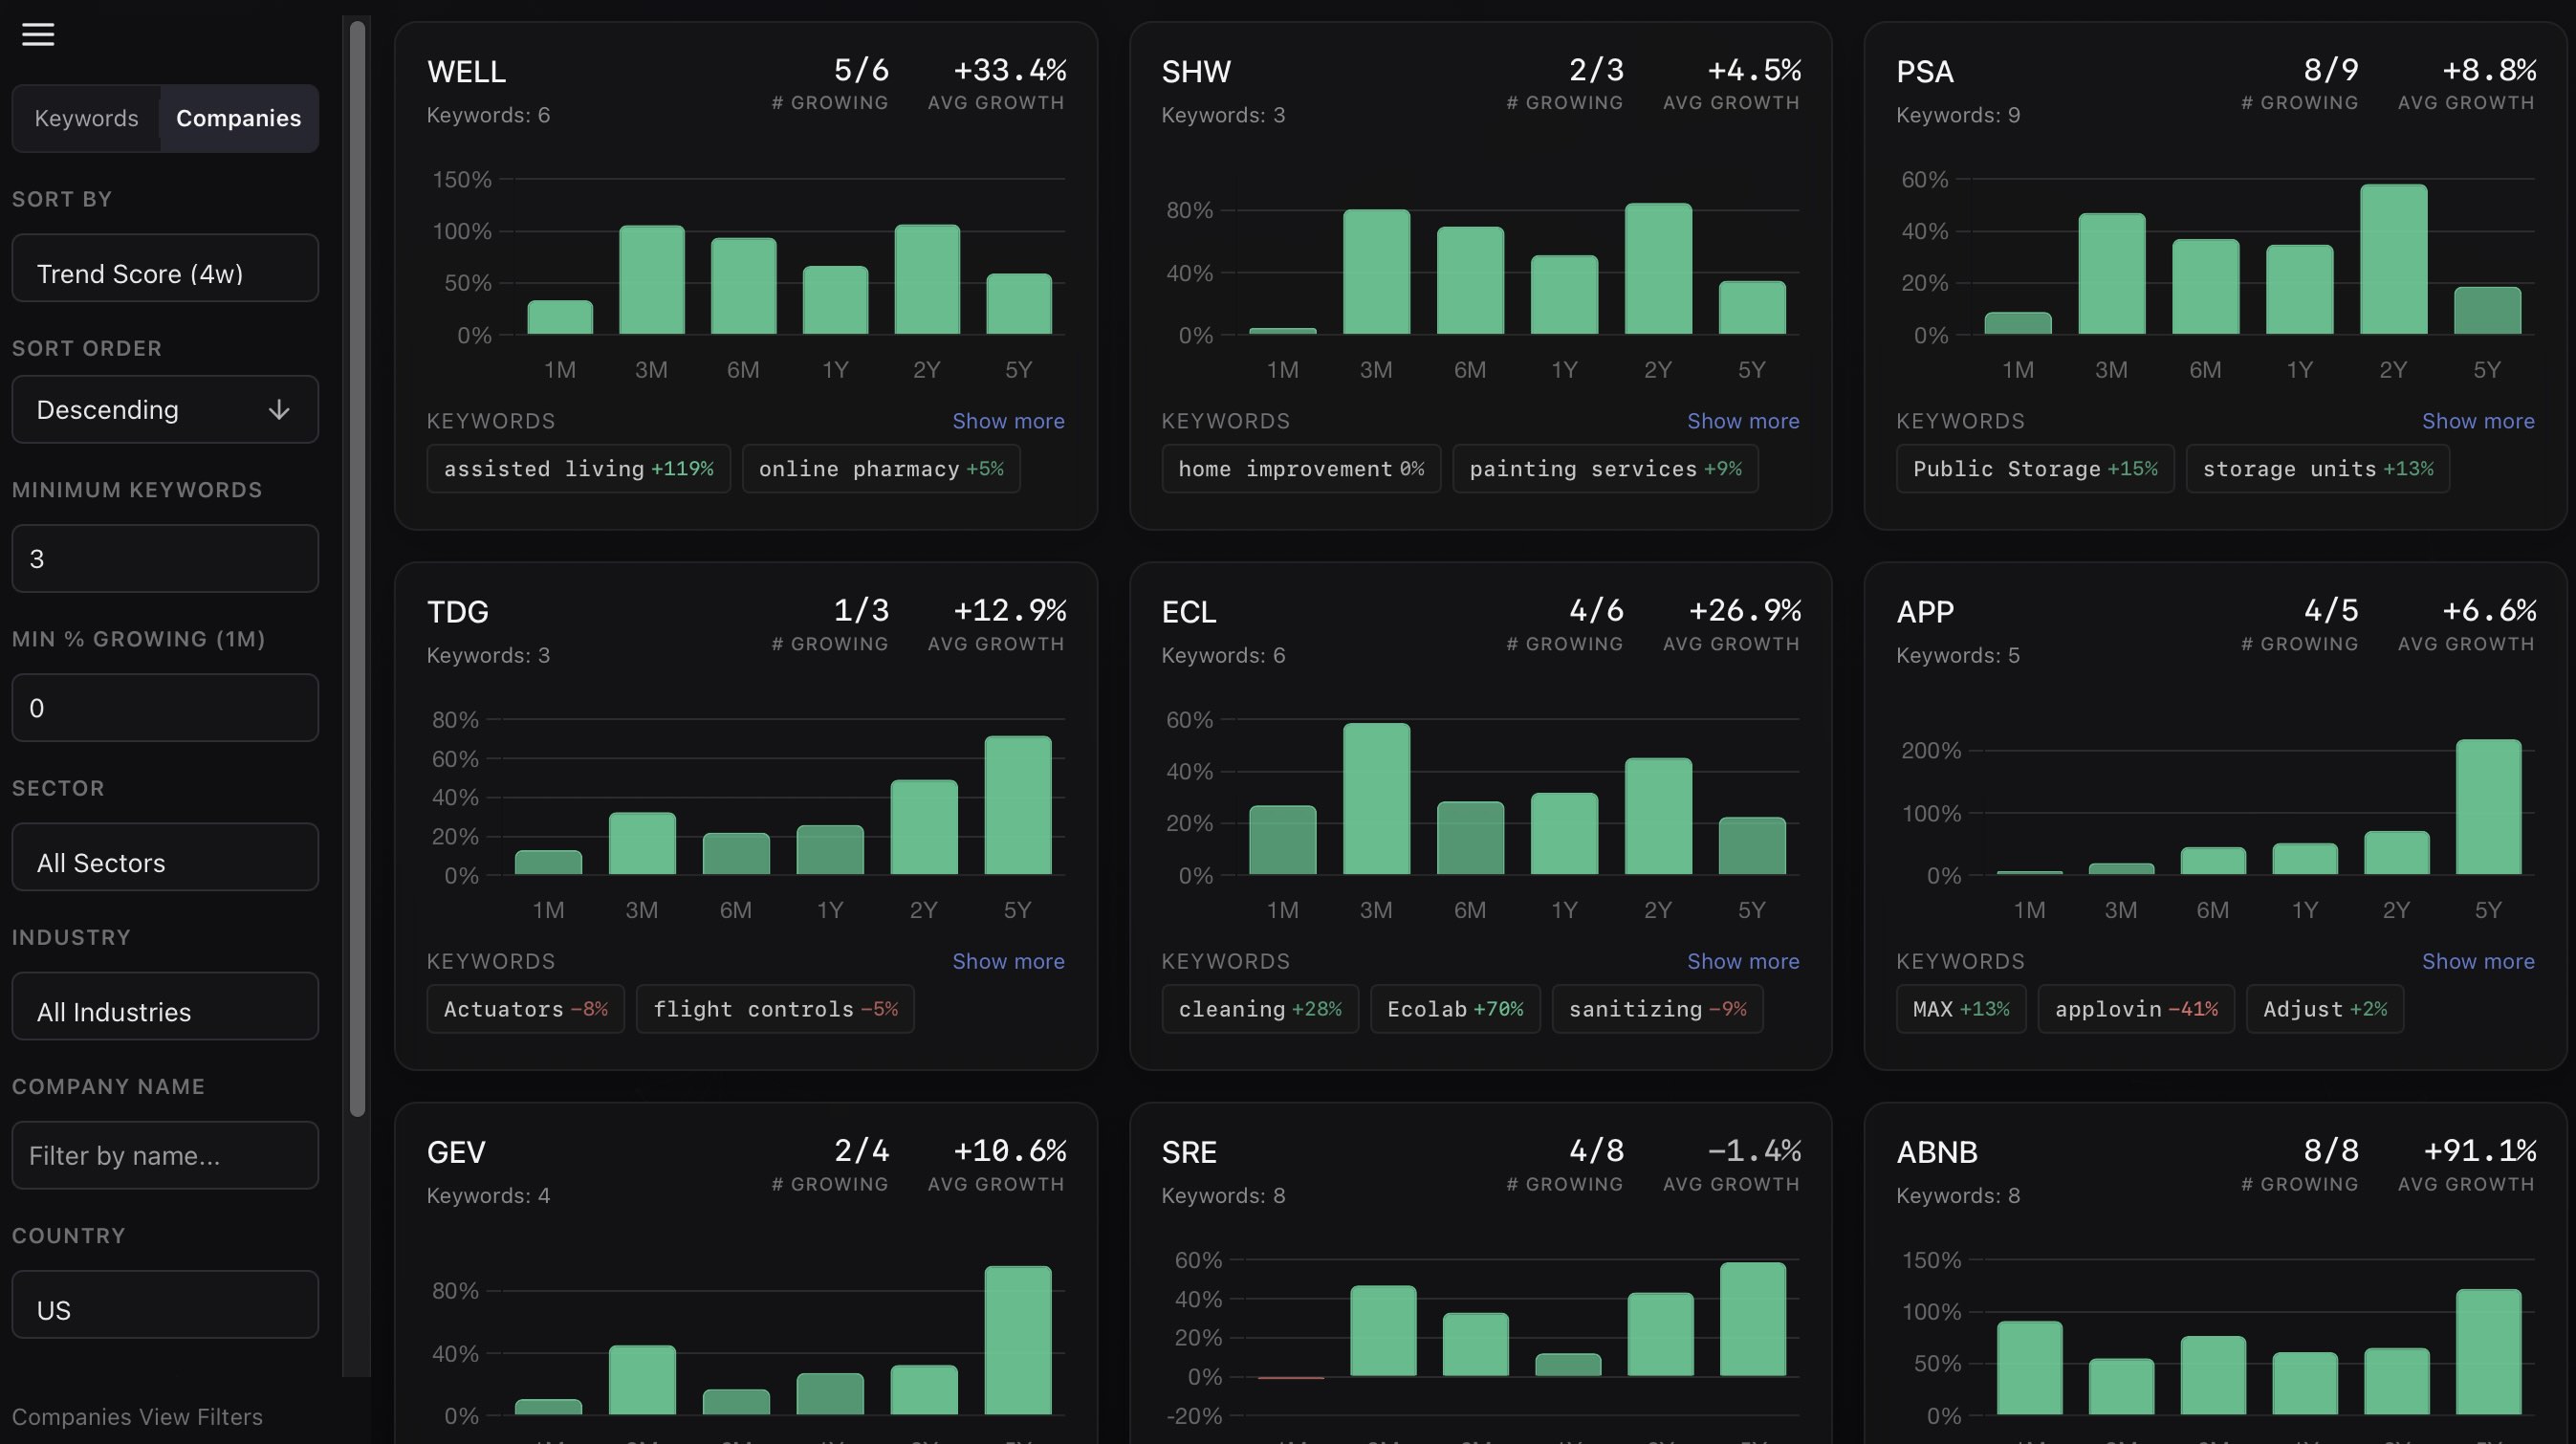Click the SHW ticker title
Image resolution: width=2576 pixels, height=1444 pixels.
[1196, 72]
